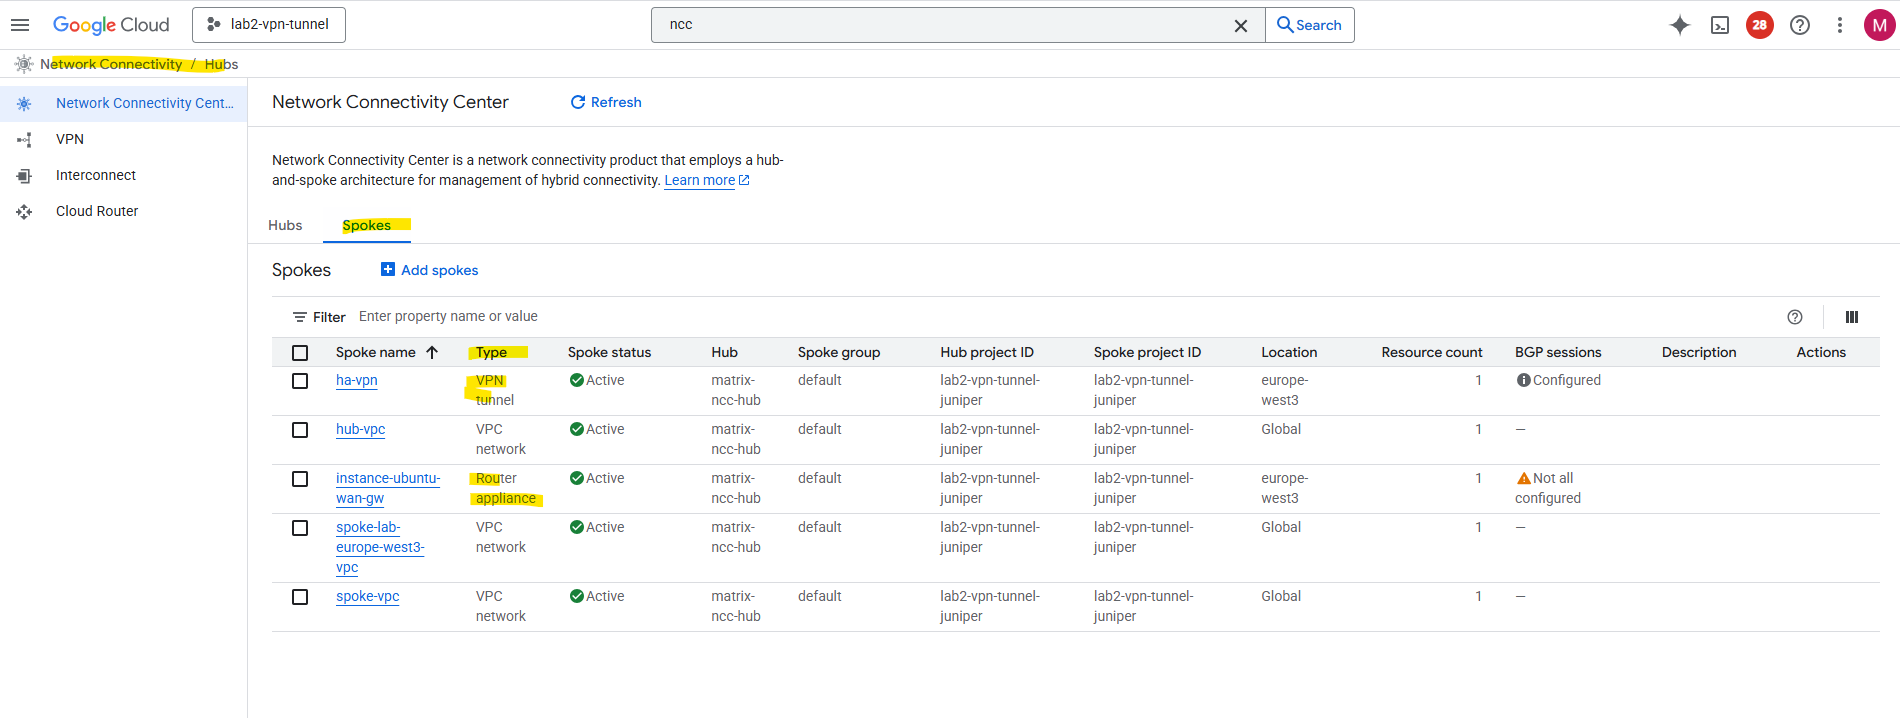Image resolution: width=1900 pixels, height=718 pixels.
Task: Open the notifications badge showing 28
Action: click(1760, 25)
